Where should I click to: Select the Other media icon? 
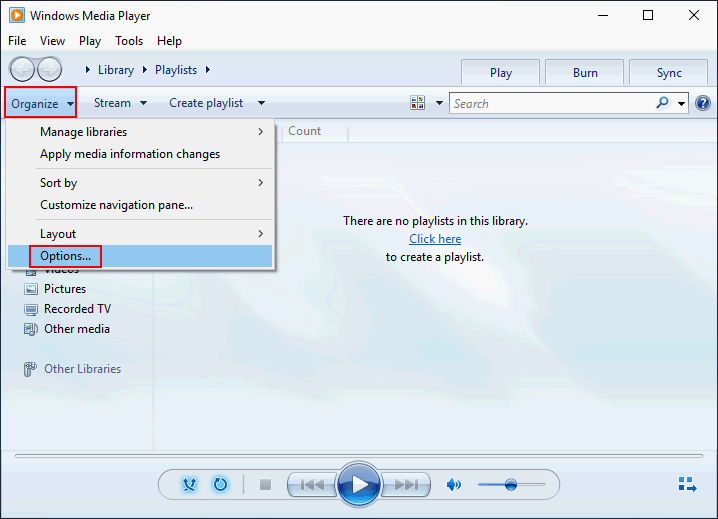click(31, 329)
